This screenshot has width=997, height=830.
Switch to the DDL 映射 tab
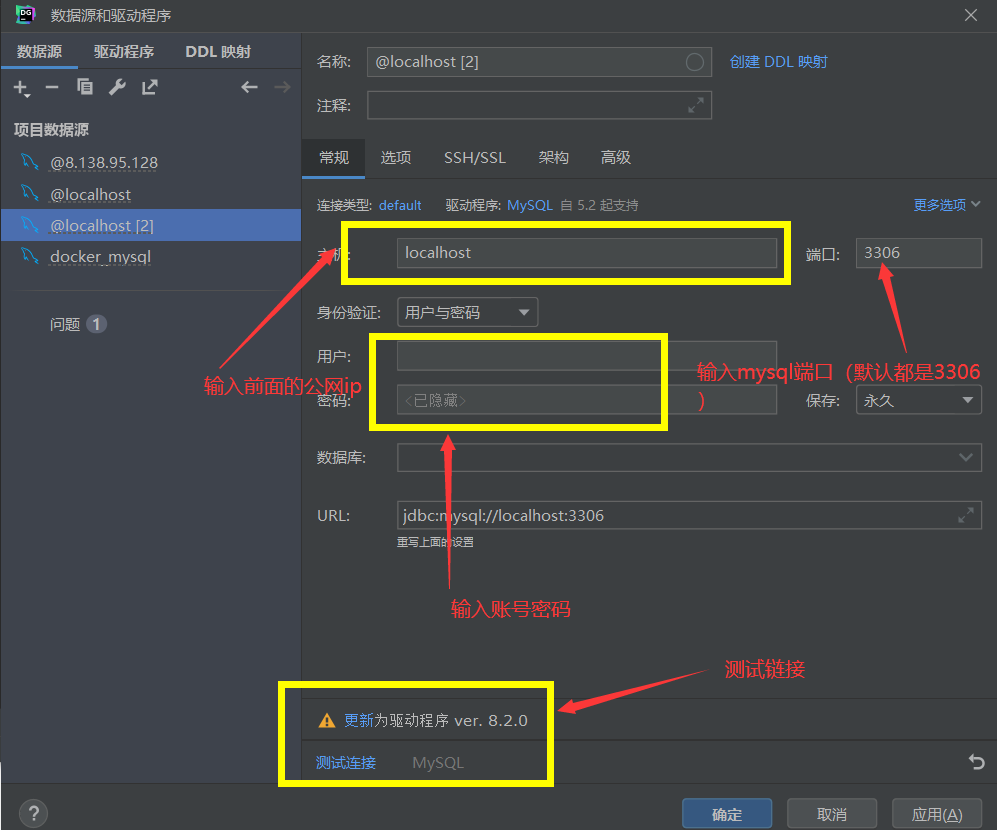(218, 52)
